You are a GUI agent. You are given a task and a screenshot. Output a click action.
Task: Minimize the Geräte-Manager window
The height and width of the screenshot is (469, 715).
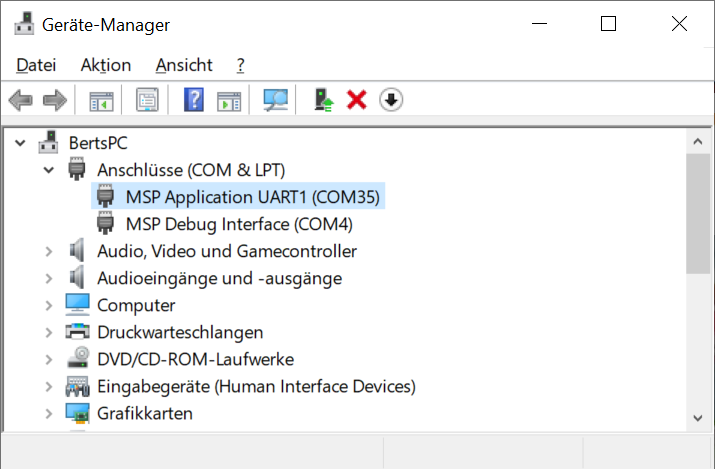coord(539,24)
